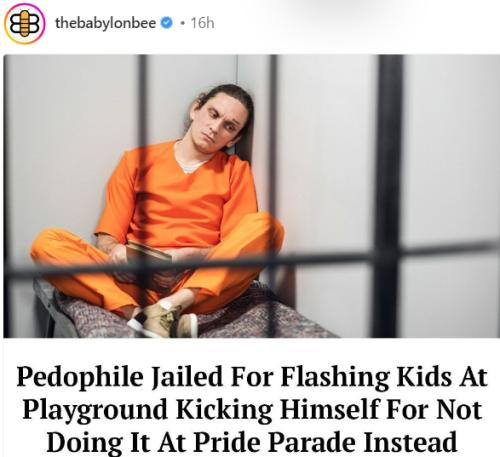Screen dimensions: 500x457
Task: Open the Babylon Bee profile avatar
Action: [x=25, y=23]
